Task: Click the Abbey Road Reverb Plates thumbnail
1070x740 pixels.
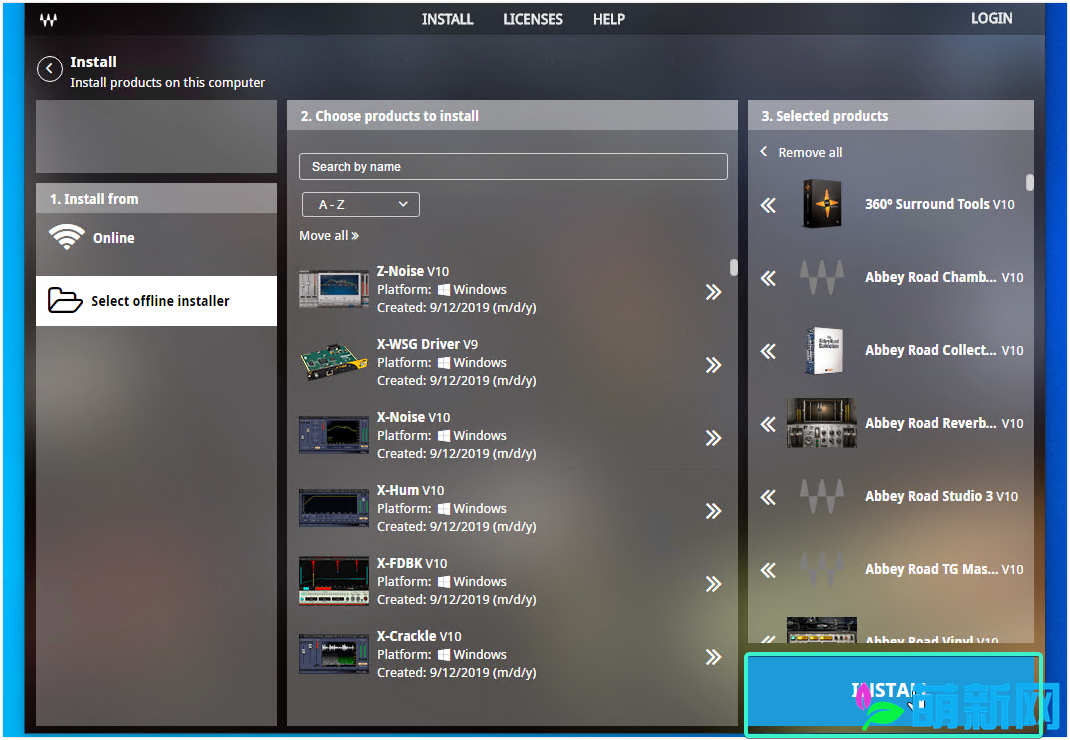Action: pyautogui.click(x=822, y=423)
